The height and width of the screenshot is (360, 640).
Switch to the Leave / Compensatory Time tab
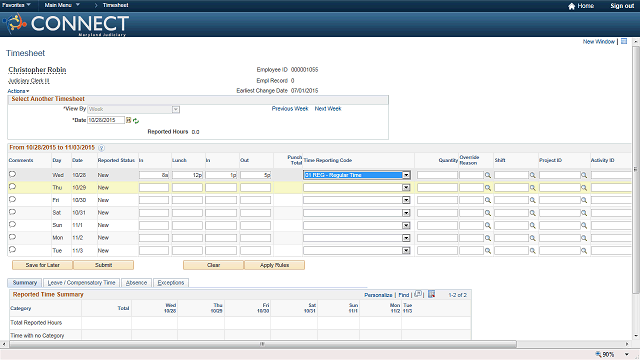tap(81, 282)
